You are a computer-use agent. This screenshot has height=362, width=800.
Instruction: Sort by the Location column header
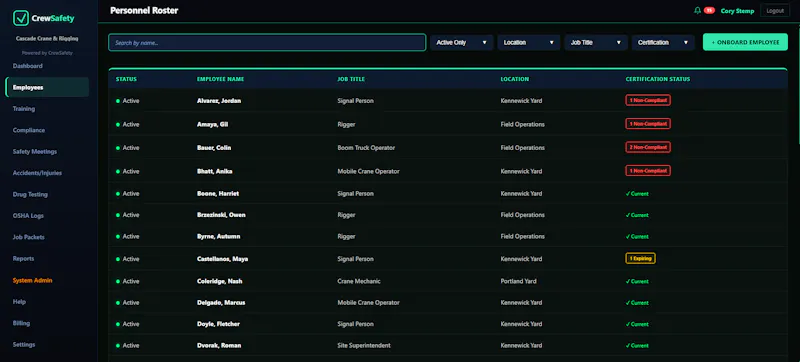click(x=515, y=79)
